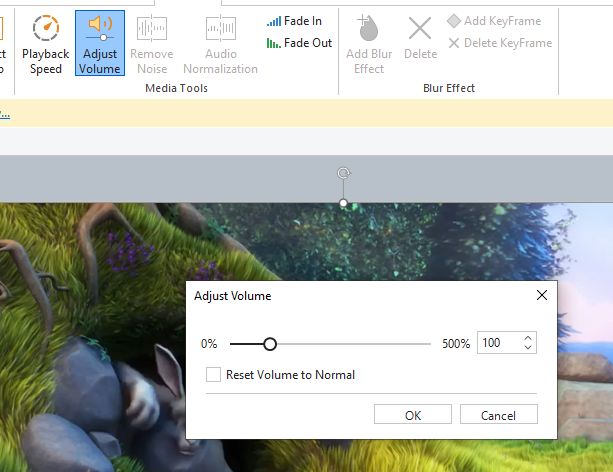This screenshot has height=472, width=613.
Task: Click Cancel in Adjust Volume dialog
Action: (498, 415)
